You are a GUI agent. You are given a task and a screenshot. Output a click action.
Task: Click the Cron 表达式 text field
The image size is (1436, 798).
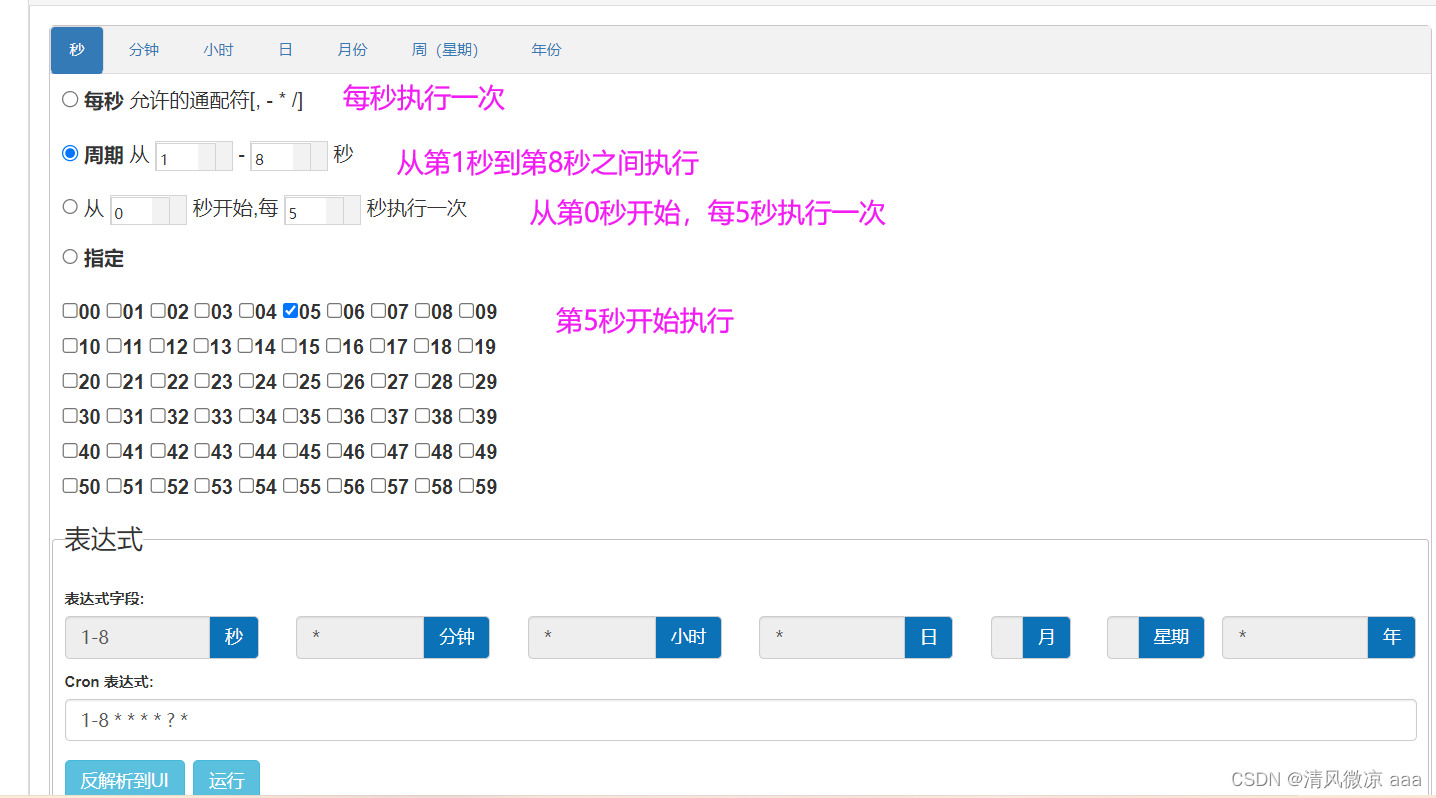pyautogui.click(x=741, y=720)
